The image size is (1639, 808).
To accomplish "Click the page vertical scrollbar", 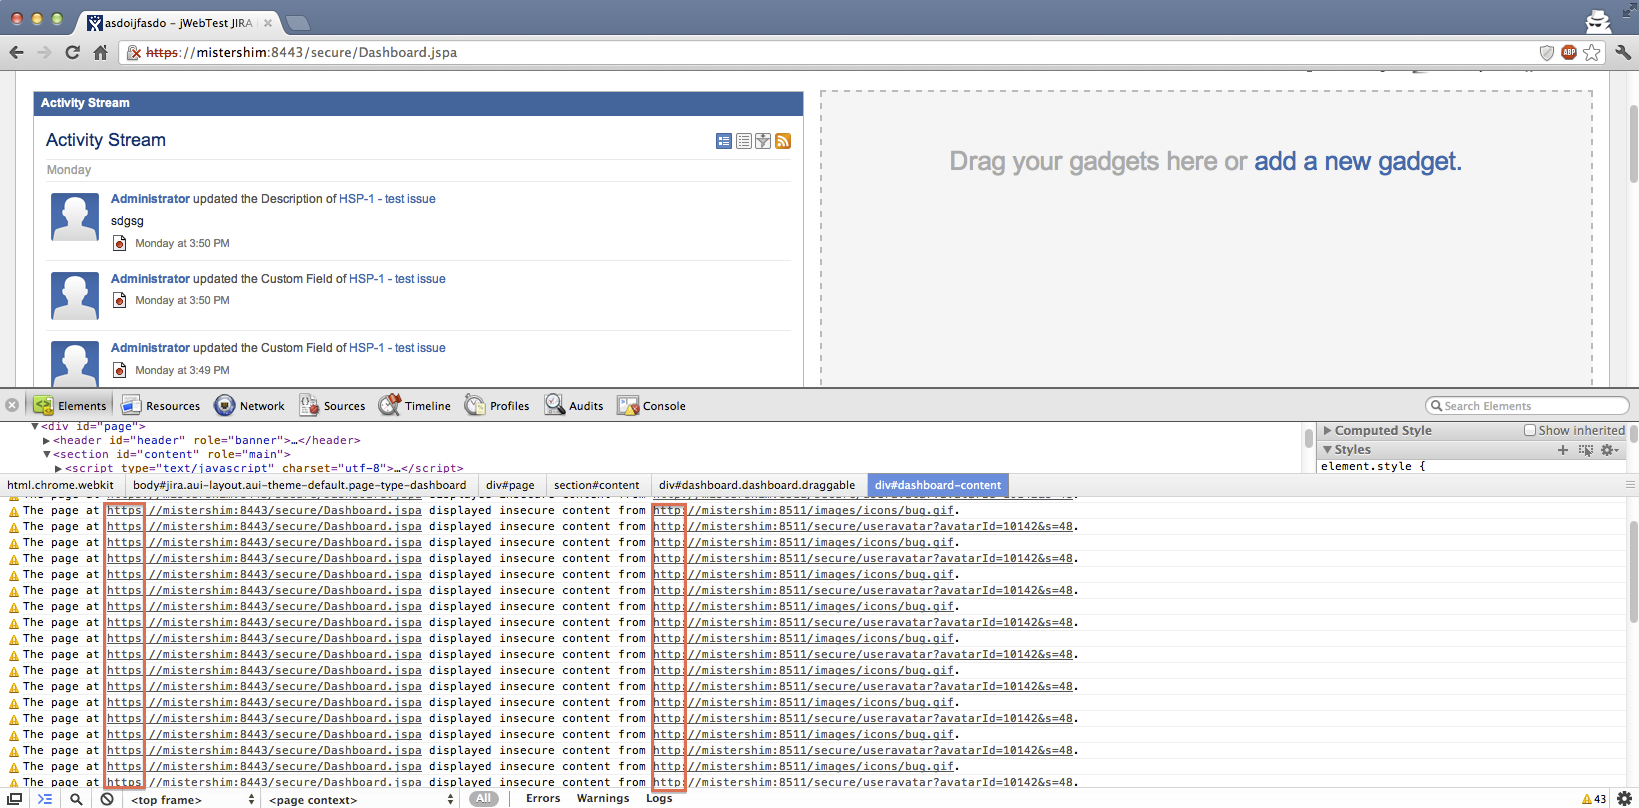I will click(1632, 145).
